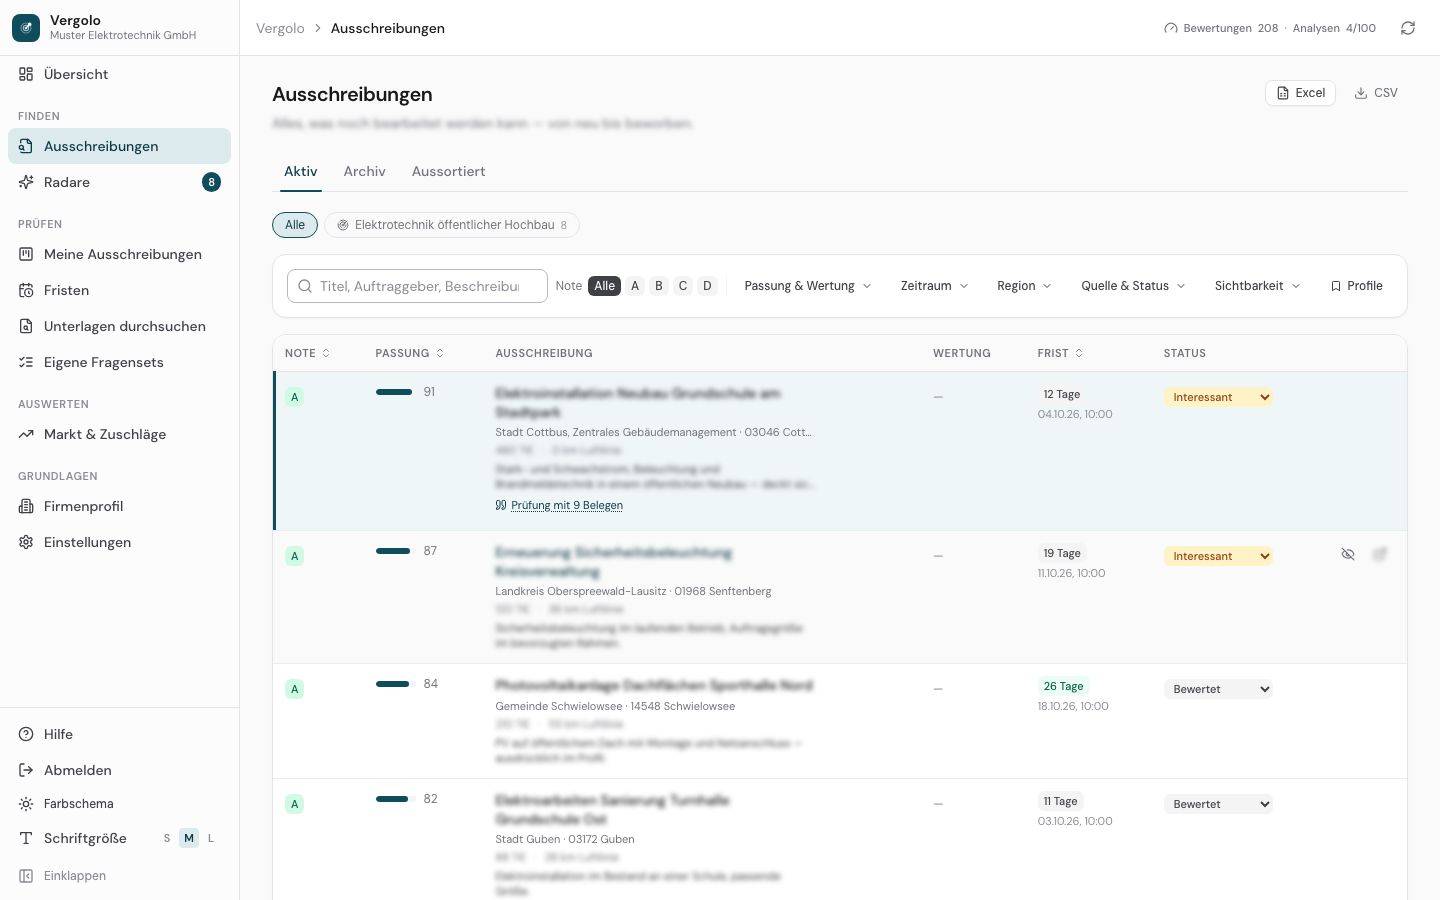Click the Farbschema sun icon

point(26,804)
